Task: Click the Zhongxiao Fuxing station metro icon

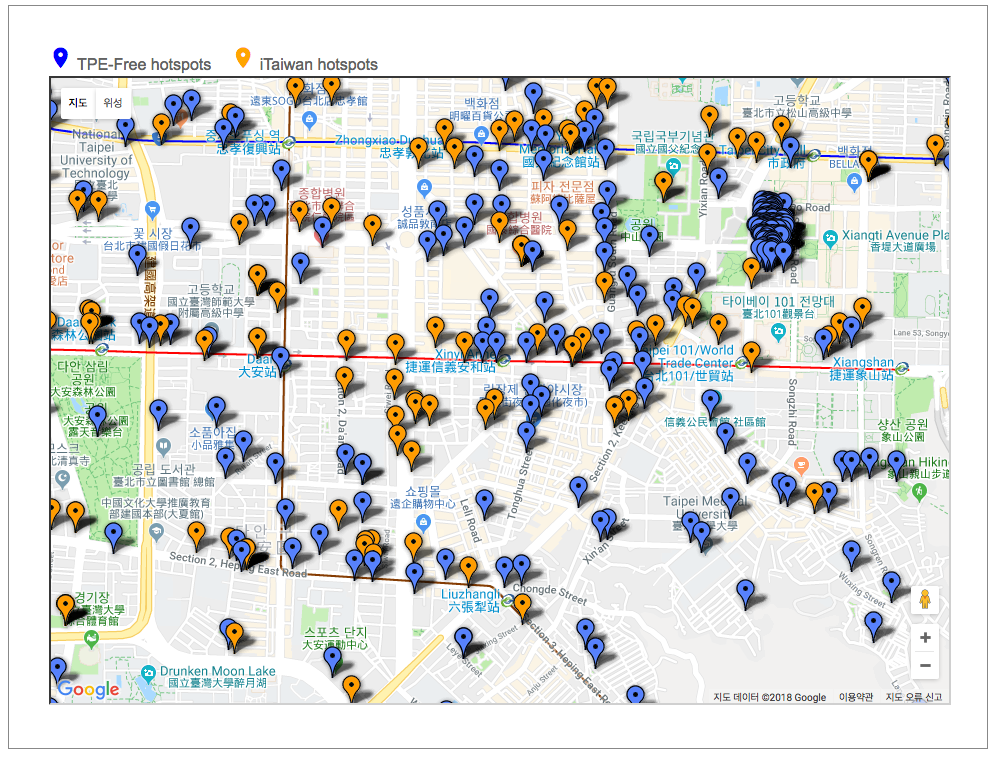Action: 288,142
